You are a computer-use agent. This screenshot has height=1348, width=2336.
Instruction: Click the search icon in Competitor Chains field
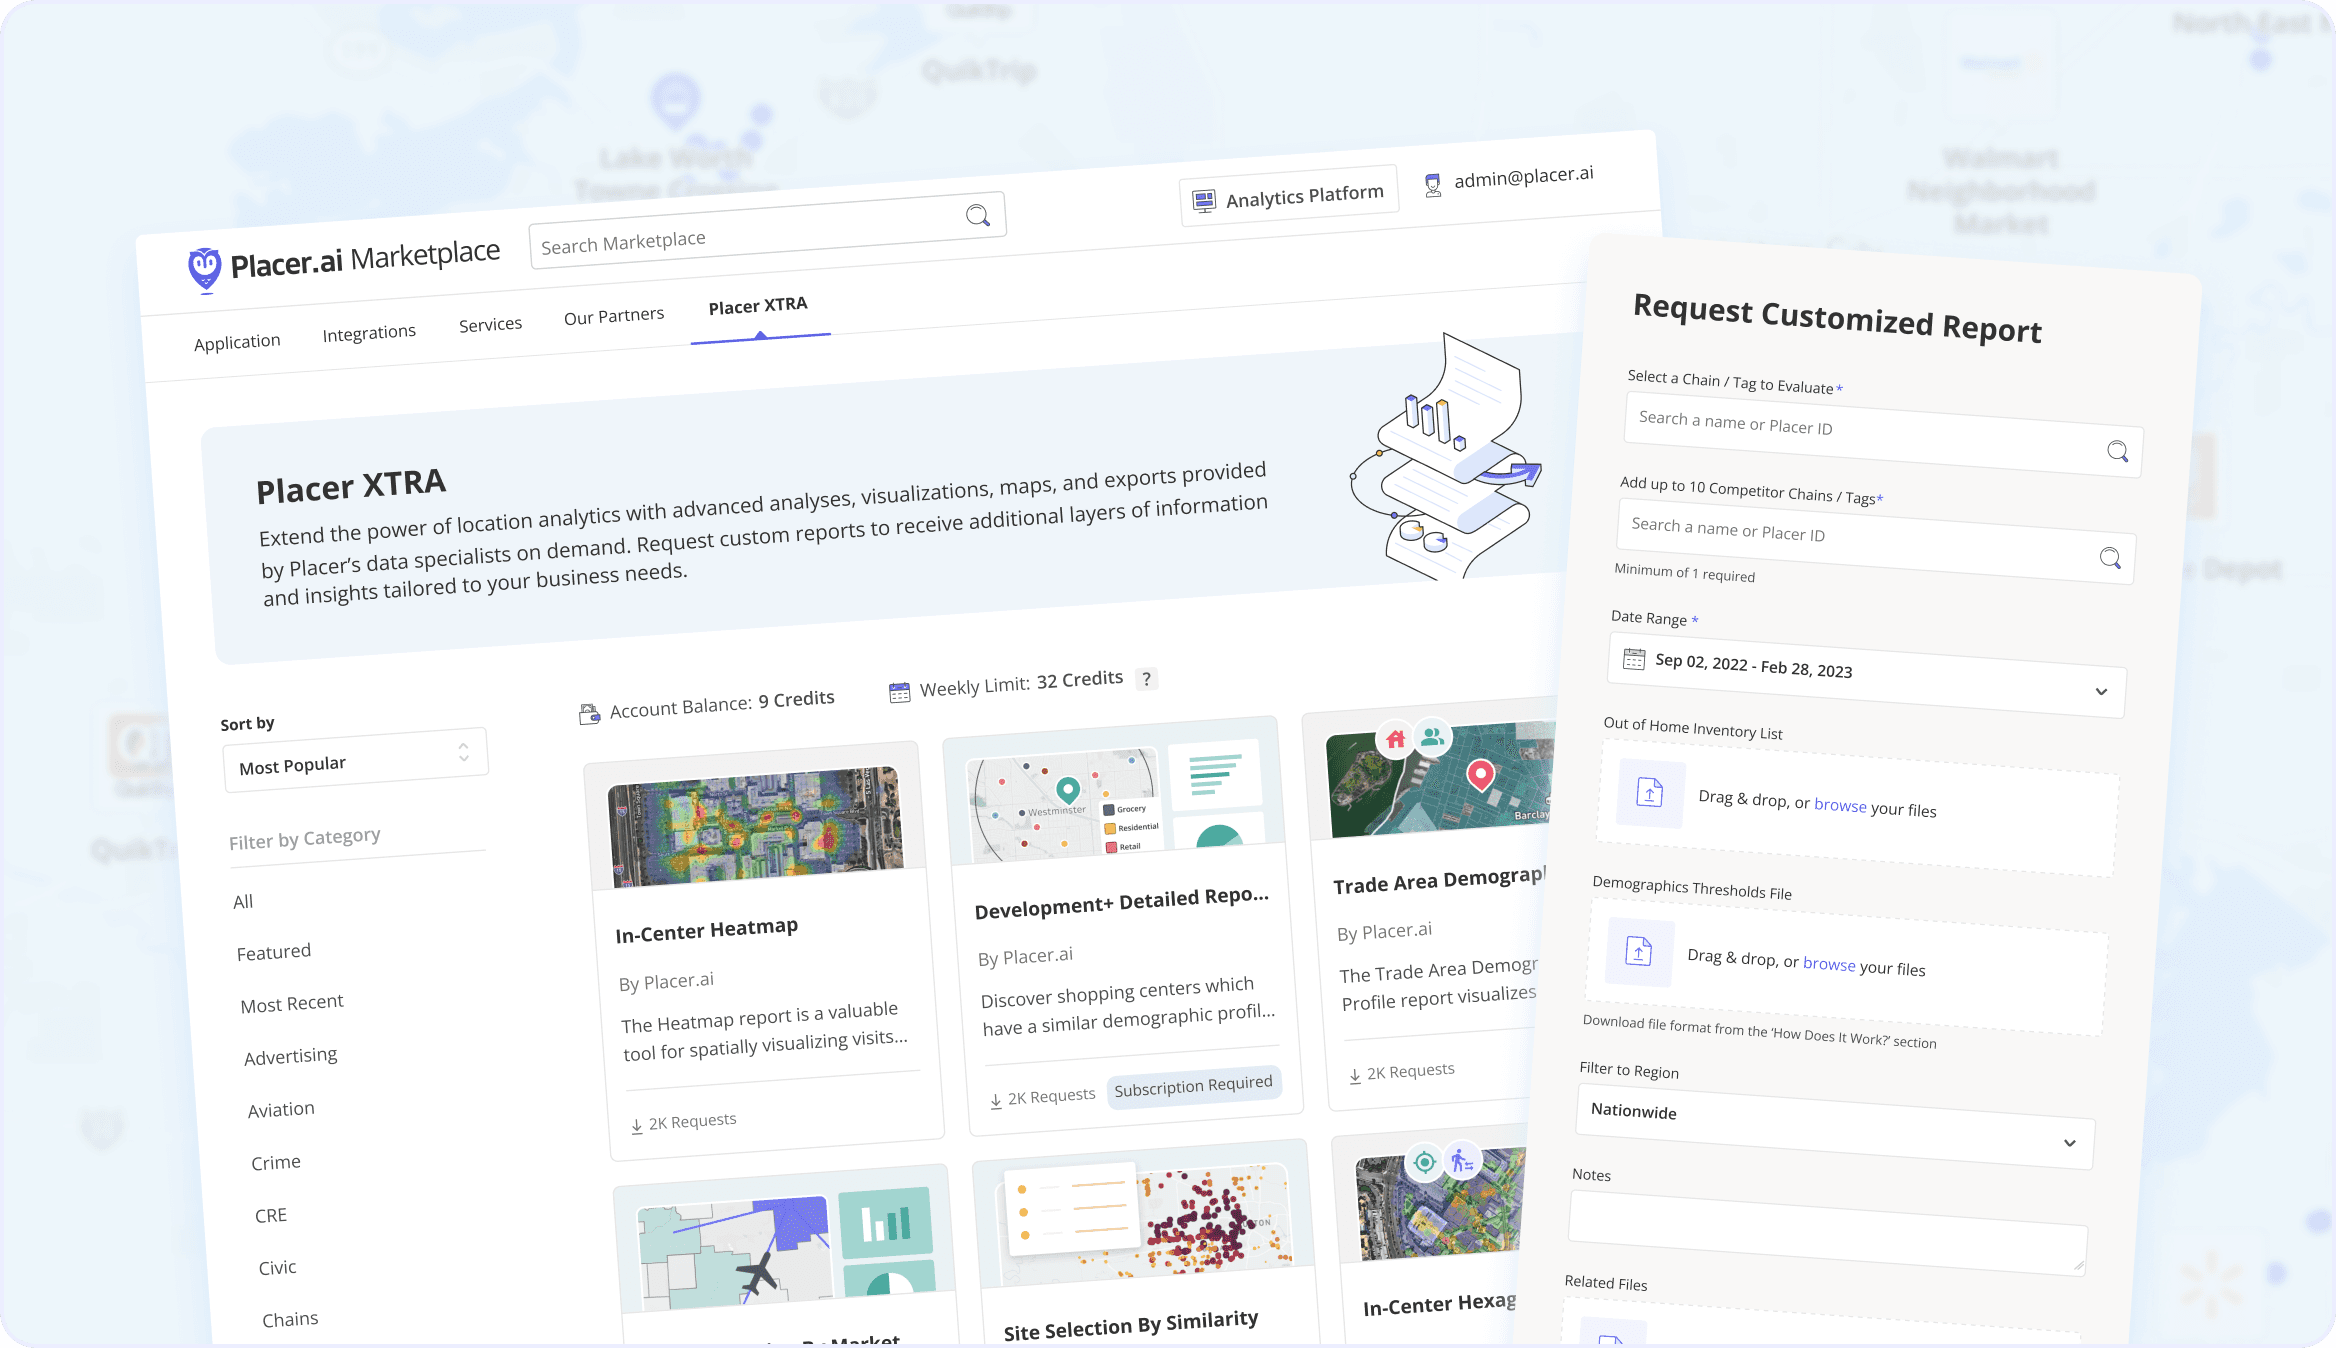[2110, 558]
